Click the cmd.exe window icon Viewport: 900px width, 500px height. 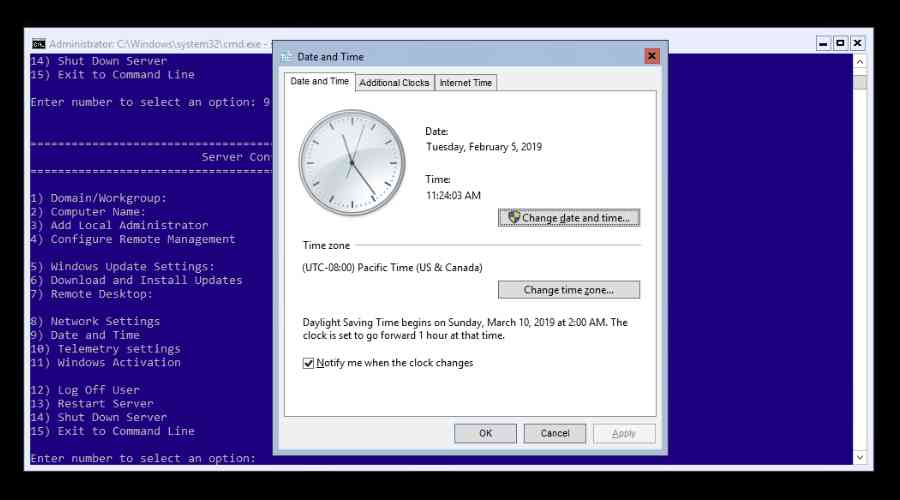click(38, 44)
